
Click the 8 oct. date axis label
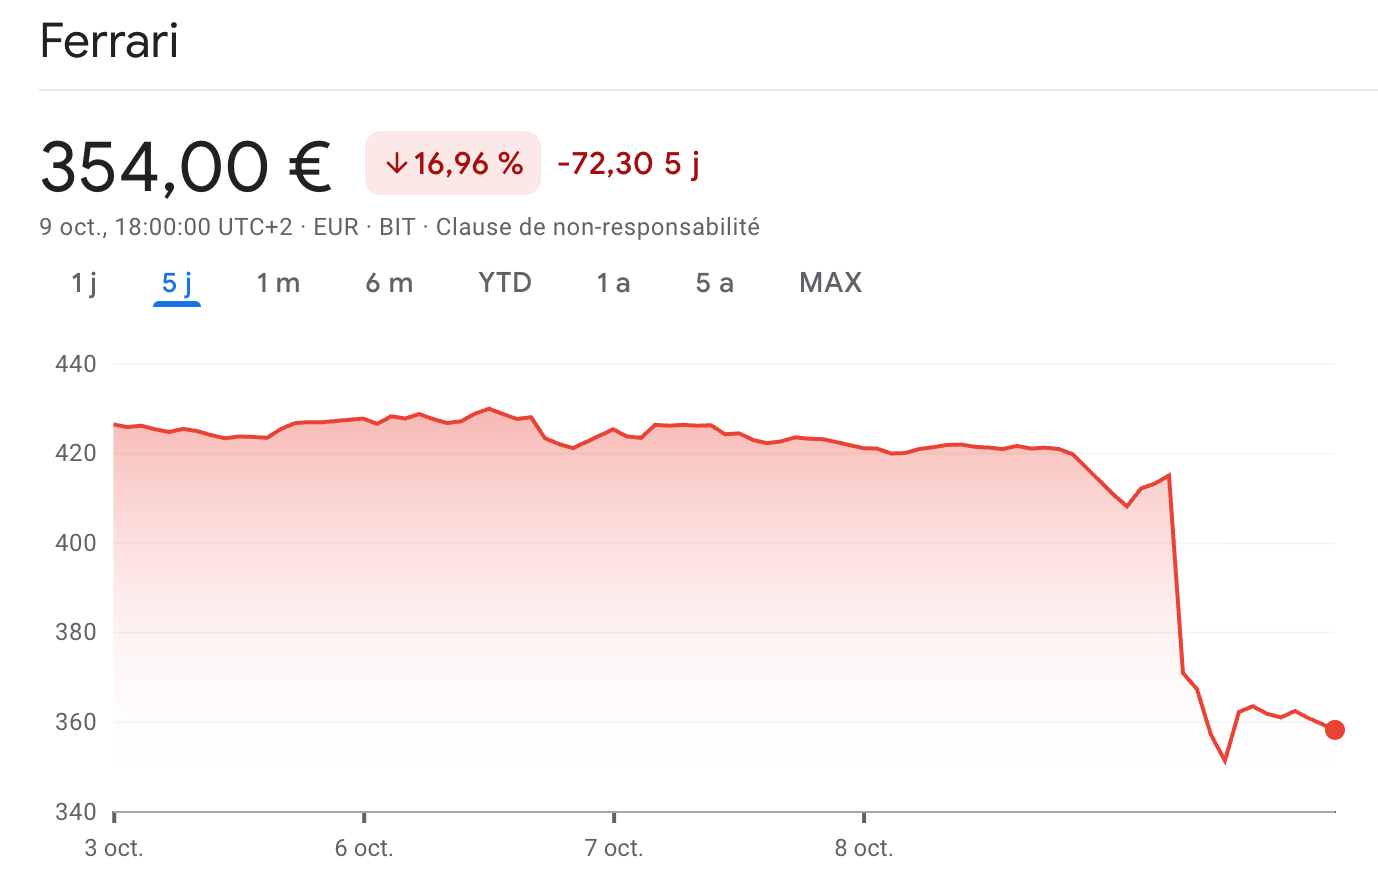click(864, 849)
